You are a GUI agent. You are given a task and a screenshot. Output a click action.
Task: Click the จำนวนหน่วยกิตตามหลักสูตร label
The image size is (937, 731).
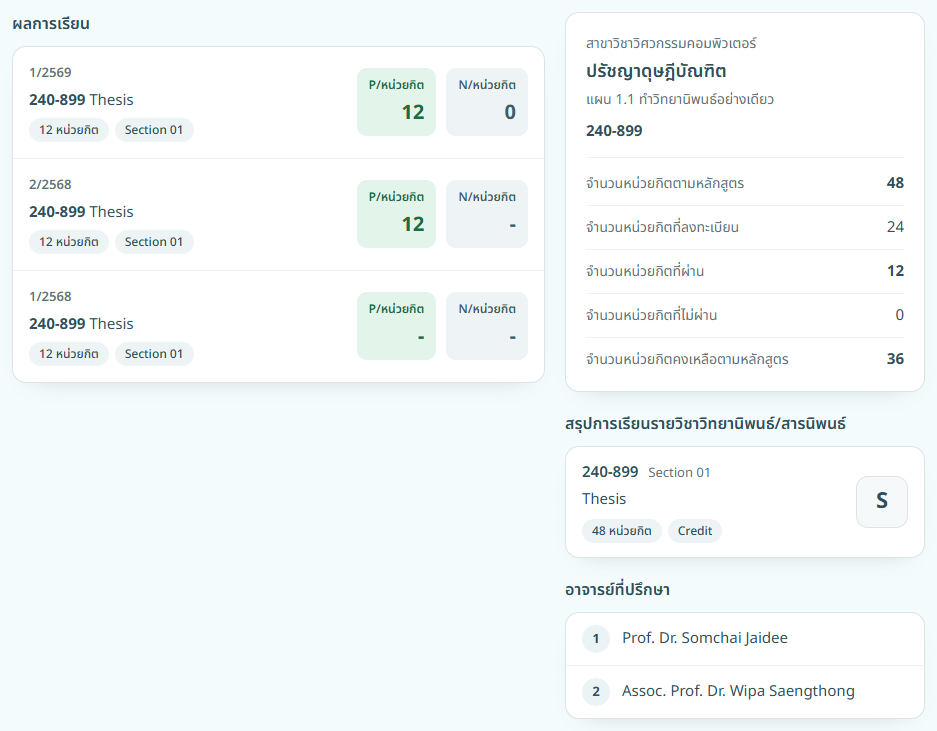pos(665,183)
